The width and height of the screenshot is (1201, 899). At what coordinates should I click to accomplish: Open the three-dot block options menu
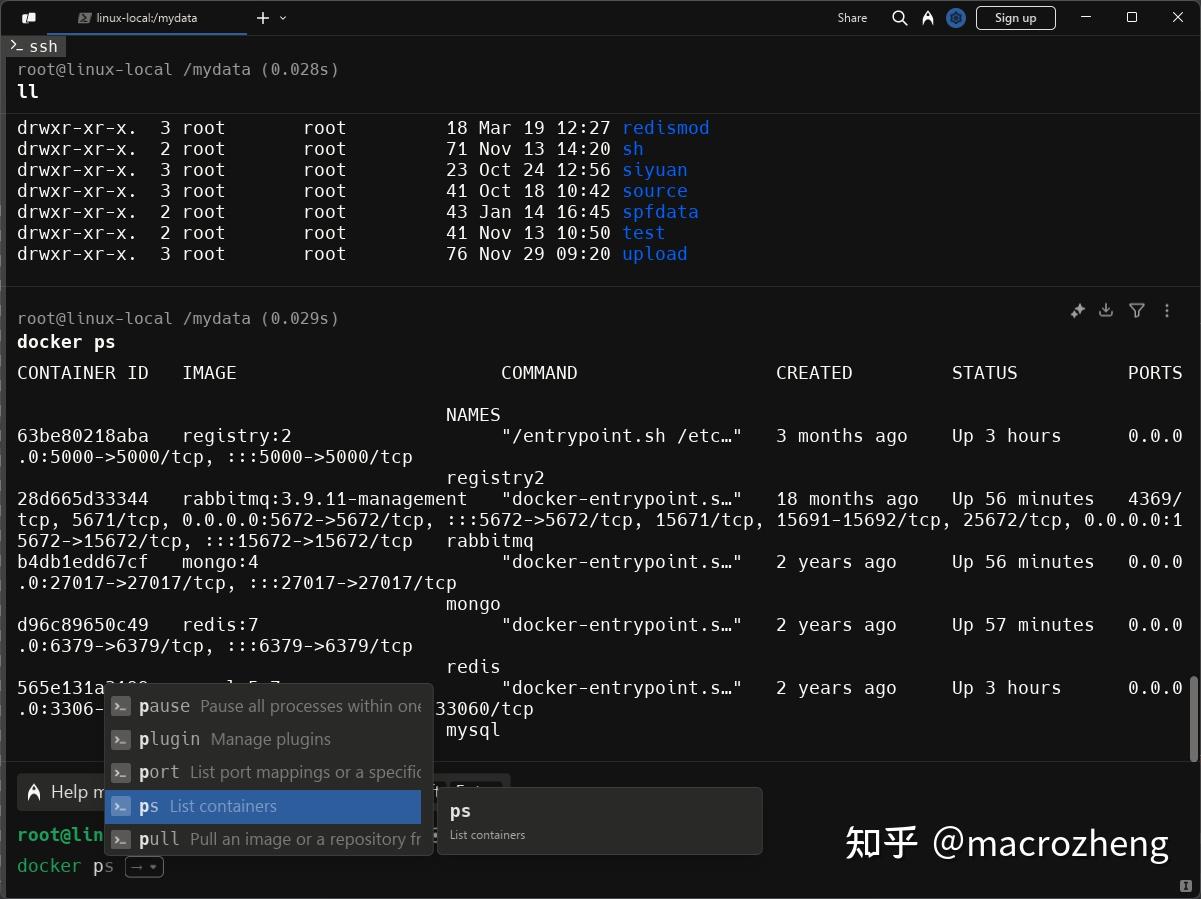click(x=1167, y=311)
